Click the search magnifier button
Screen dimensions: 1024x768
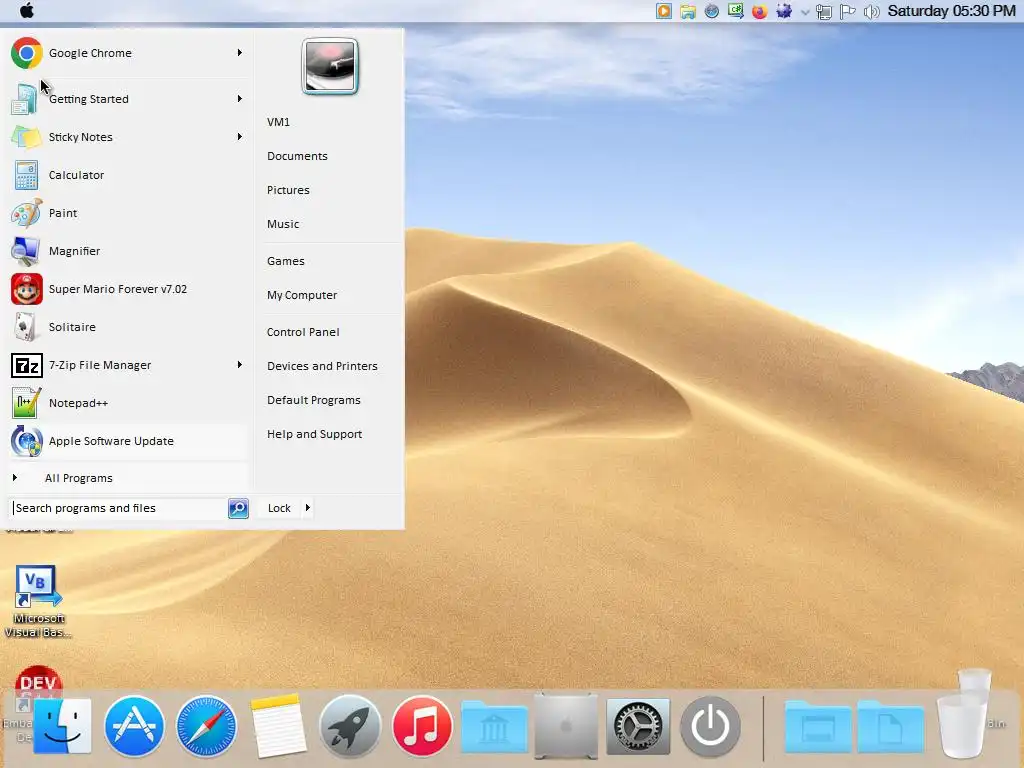238,508
